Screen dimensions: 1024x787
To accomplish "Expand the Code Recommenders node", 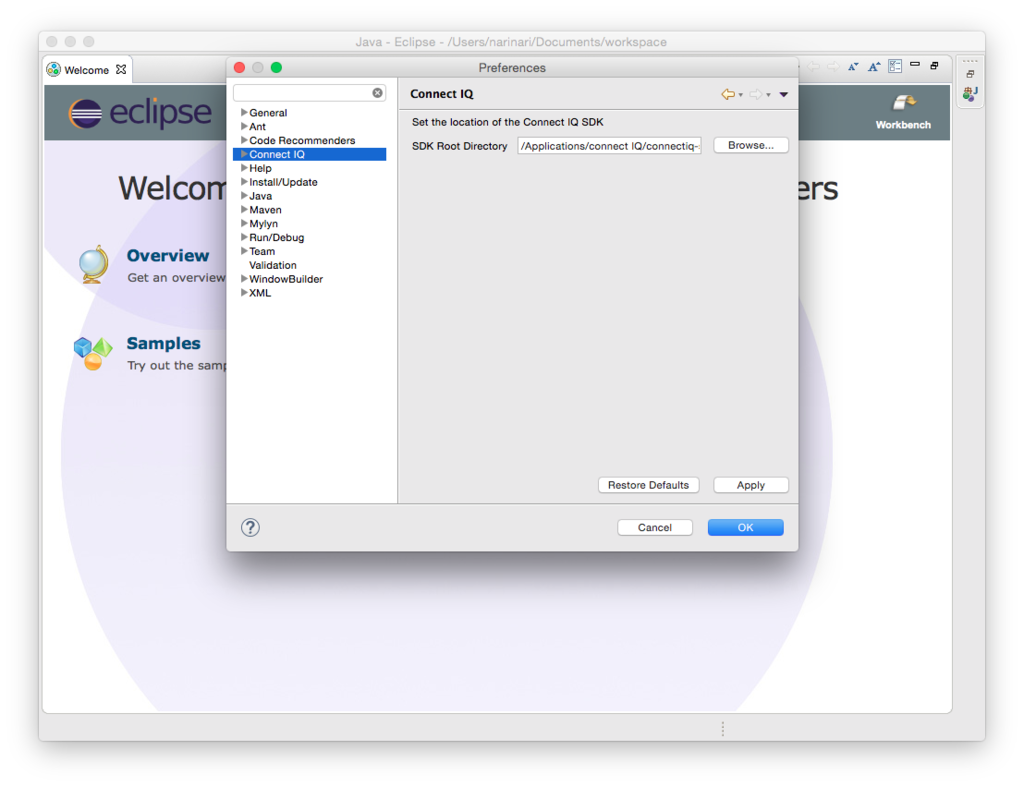I will (x=244, y=140).
